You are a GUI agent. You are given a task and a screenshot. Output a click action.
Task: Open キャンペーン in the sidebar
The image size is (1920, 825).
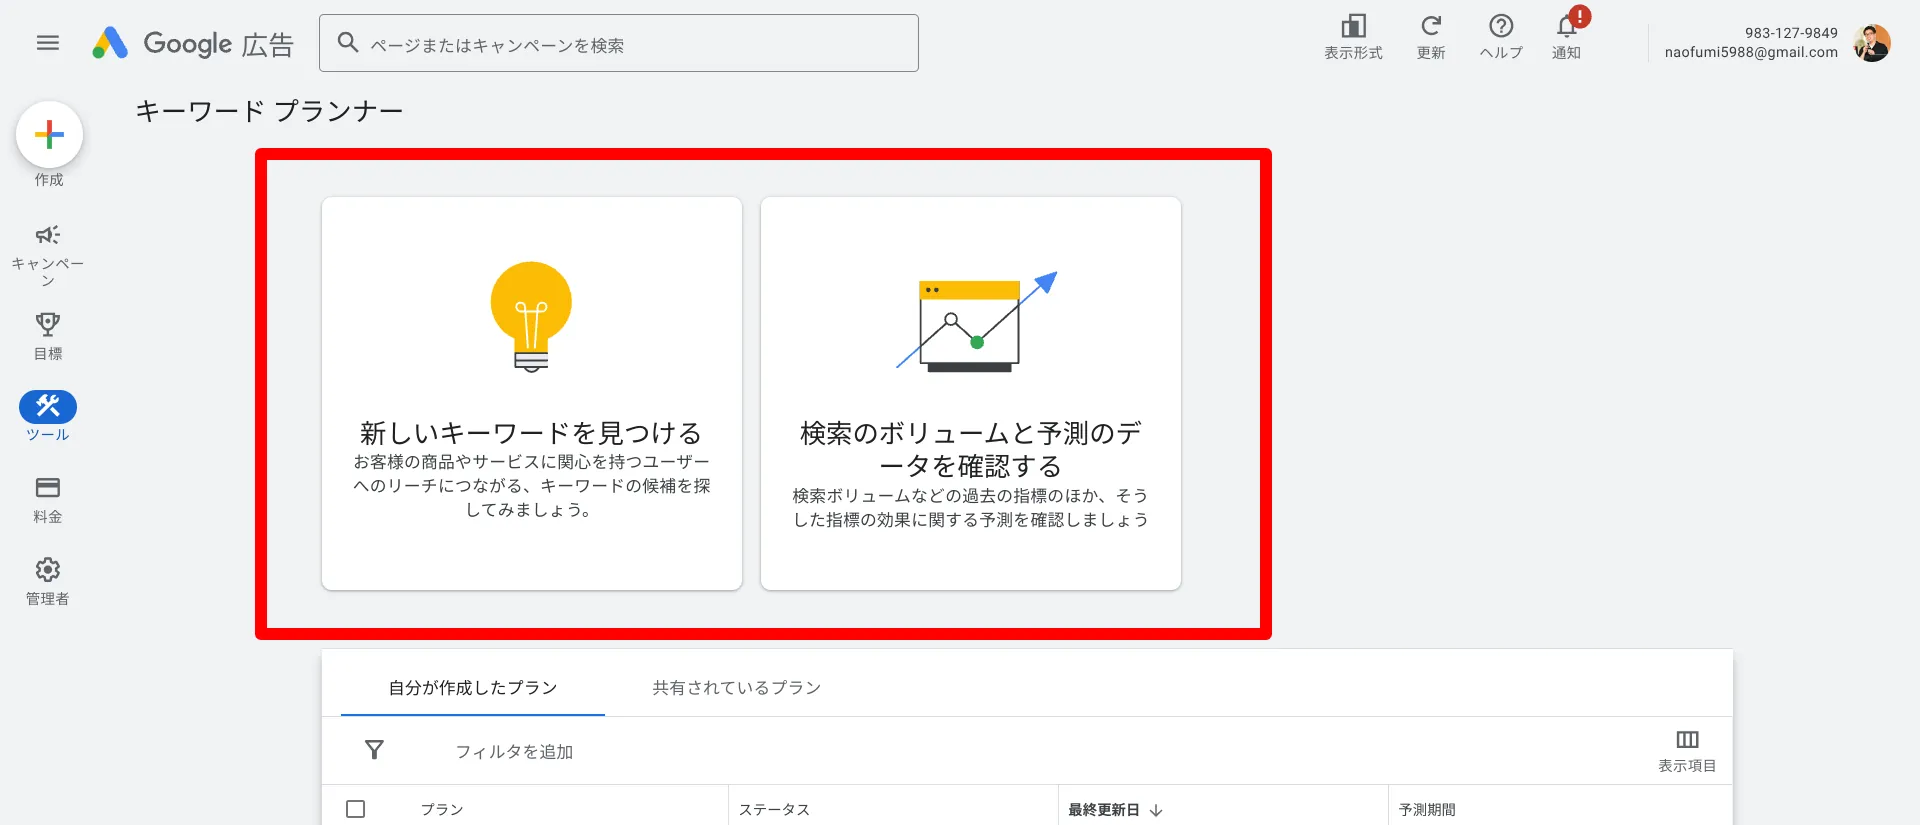47,254
